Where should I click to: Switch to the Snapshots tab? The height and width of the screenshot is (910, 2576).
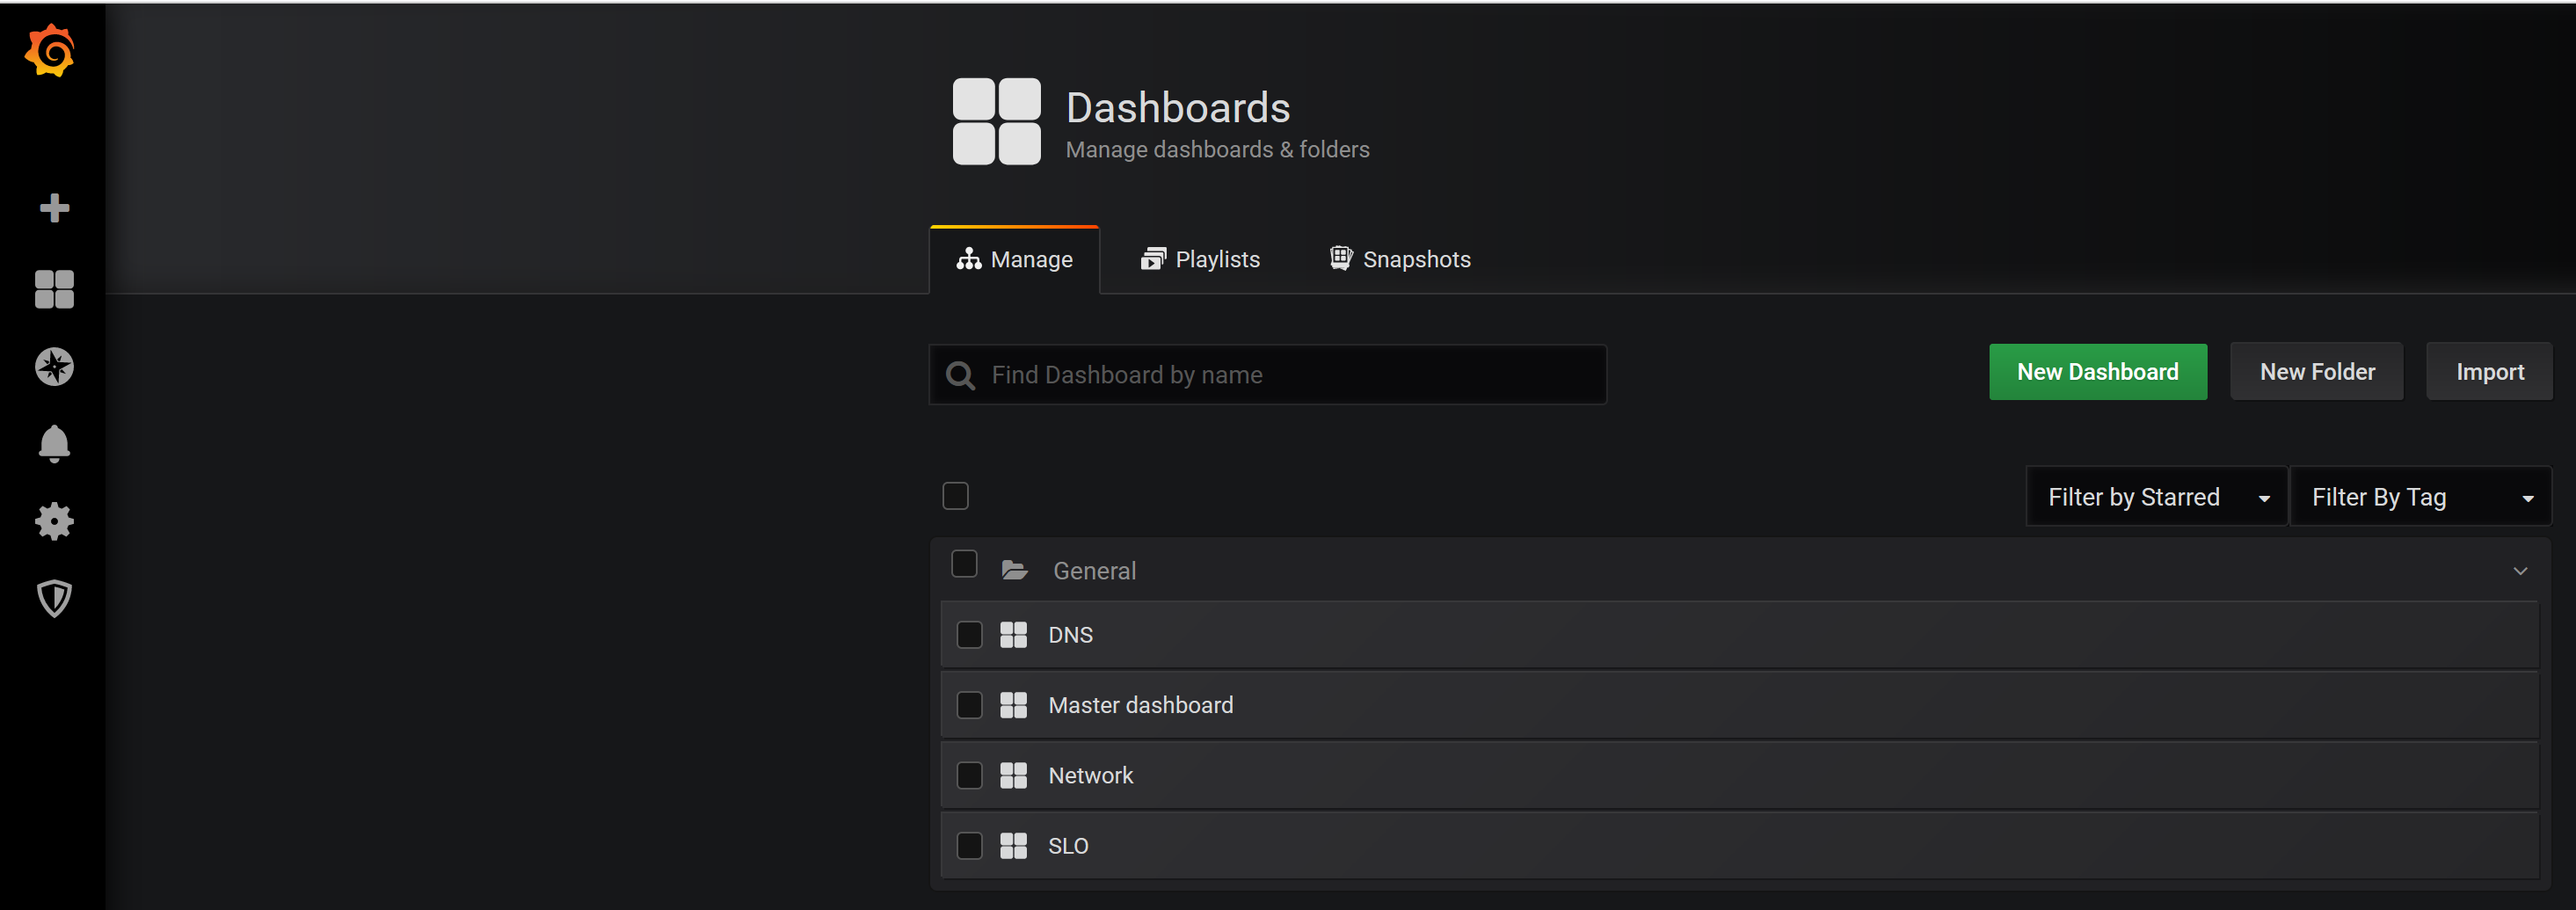pyautogui.click(x=1400, y=260)
